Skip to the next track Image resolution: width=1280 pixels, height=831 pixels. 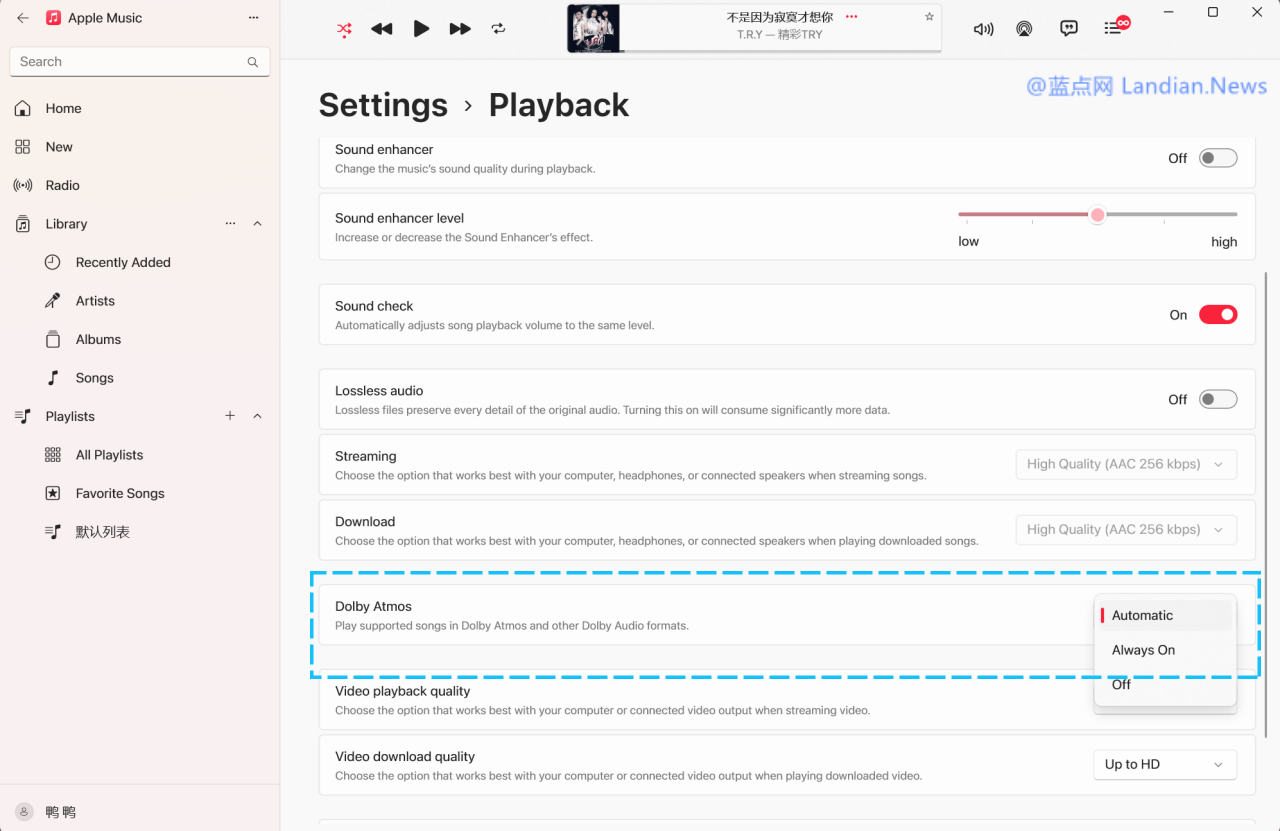(x=460, y=30)
